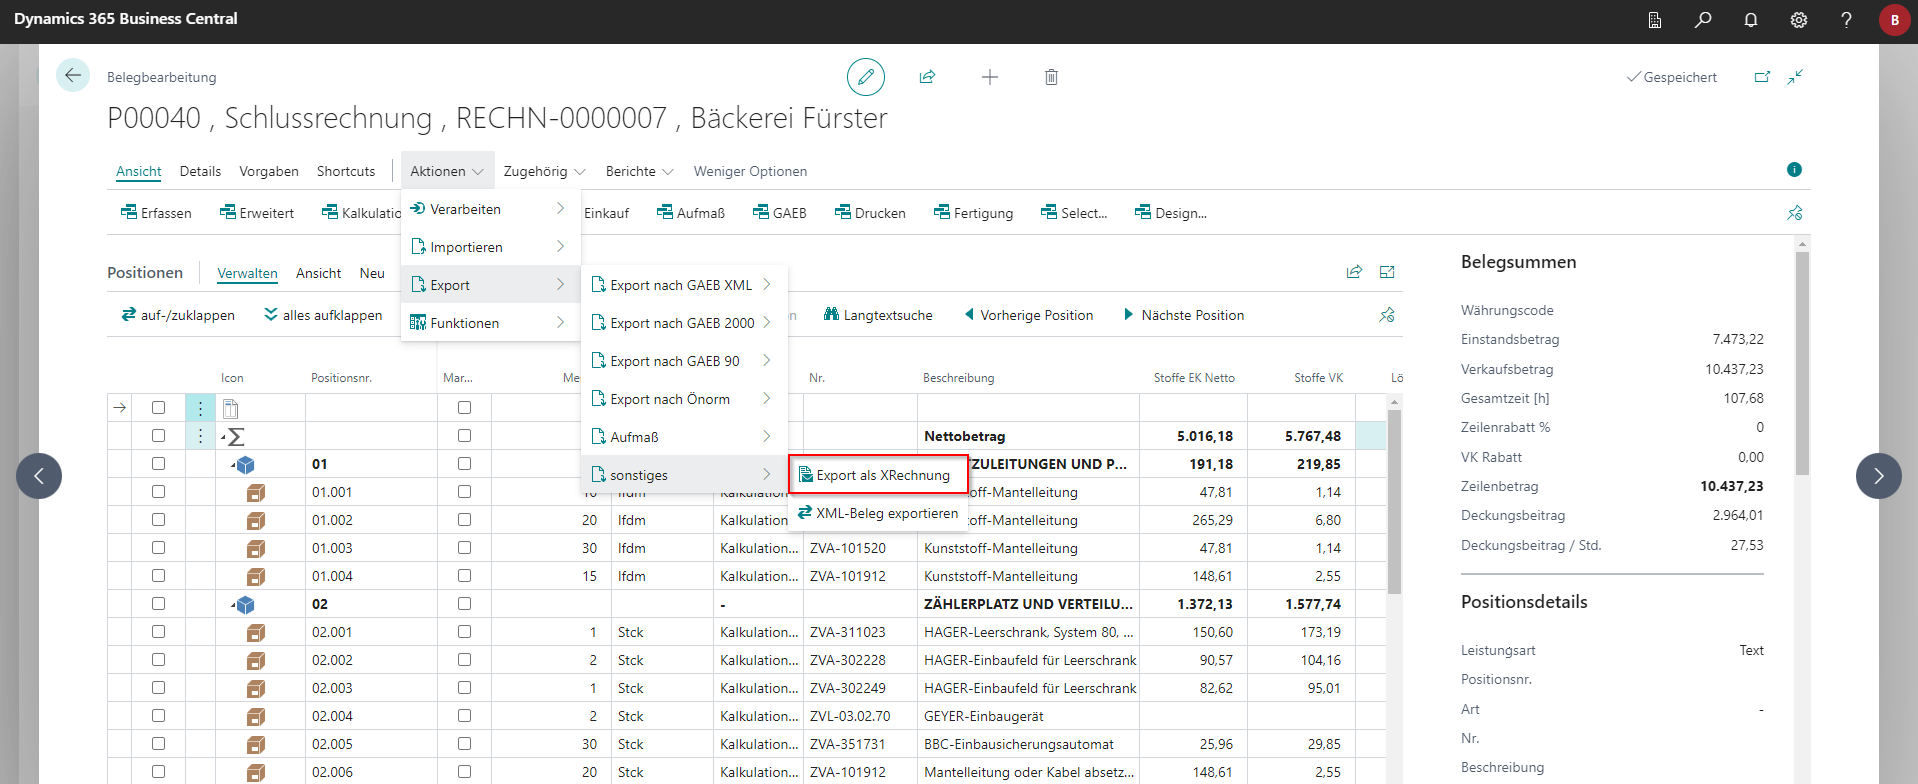Open the Zugehörig dropdown
The height and width of the screenshot is (784, 1918).
[544, 171]
